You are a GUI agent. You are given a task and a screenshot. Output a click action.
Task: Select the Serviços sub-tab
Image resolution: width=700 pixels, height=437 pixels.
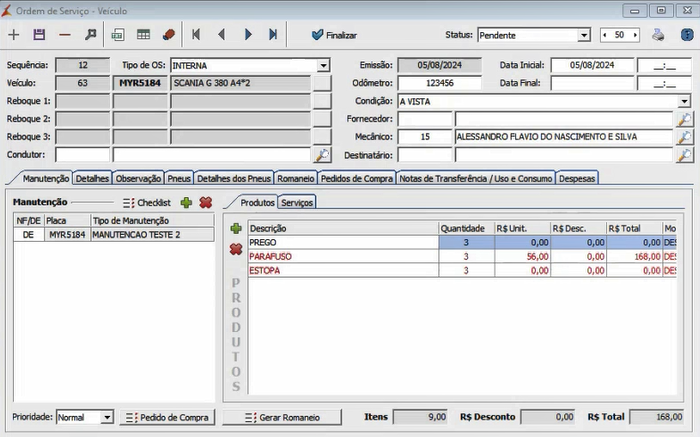coord(297,203)
